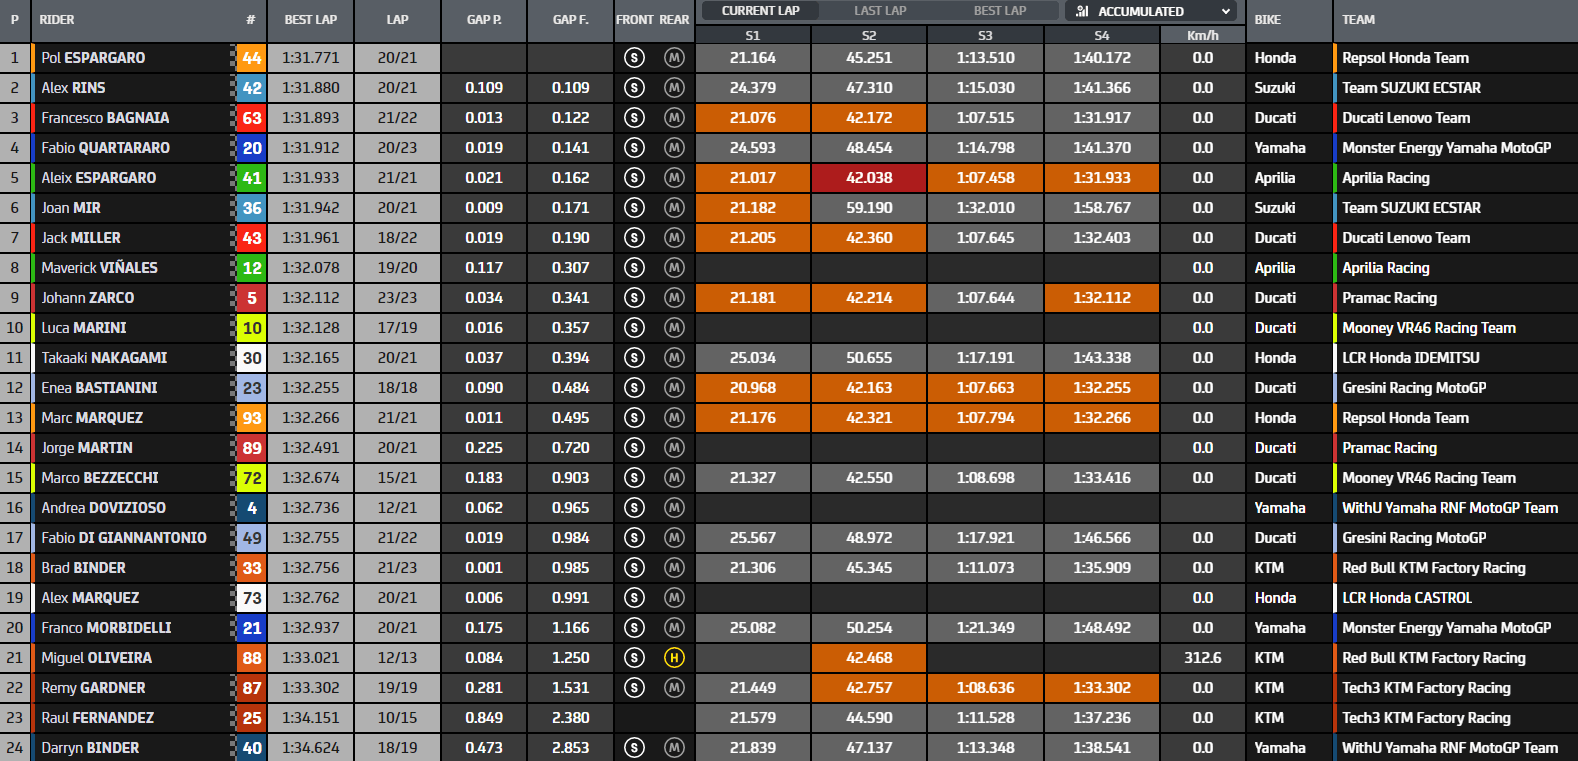This screenshot has width=1578, height=761.
Task: Select the Current Lap tab
Action: tap(760, 11)
